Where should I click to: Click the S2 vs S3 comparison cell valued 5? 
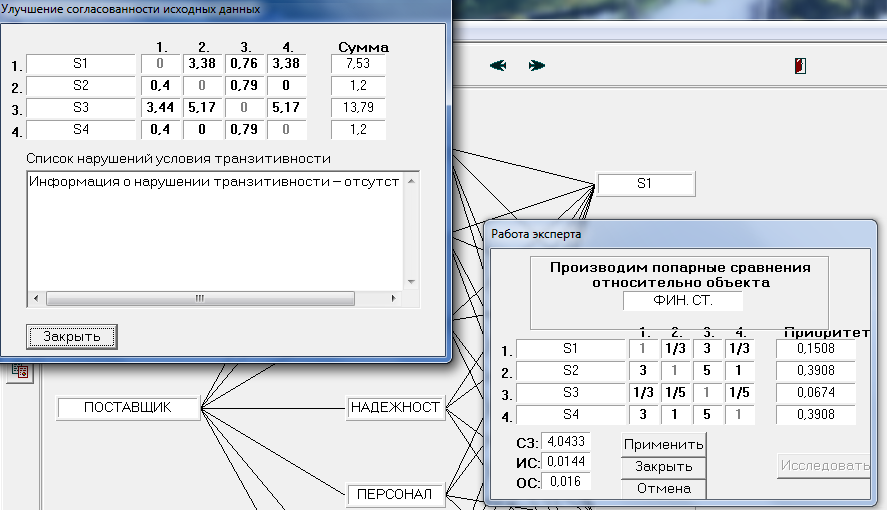707,371
